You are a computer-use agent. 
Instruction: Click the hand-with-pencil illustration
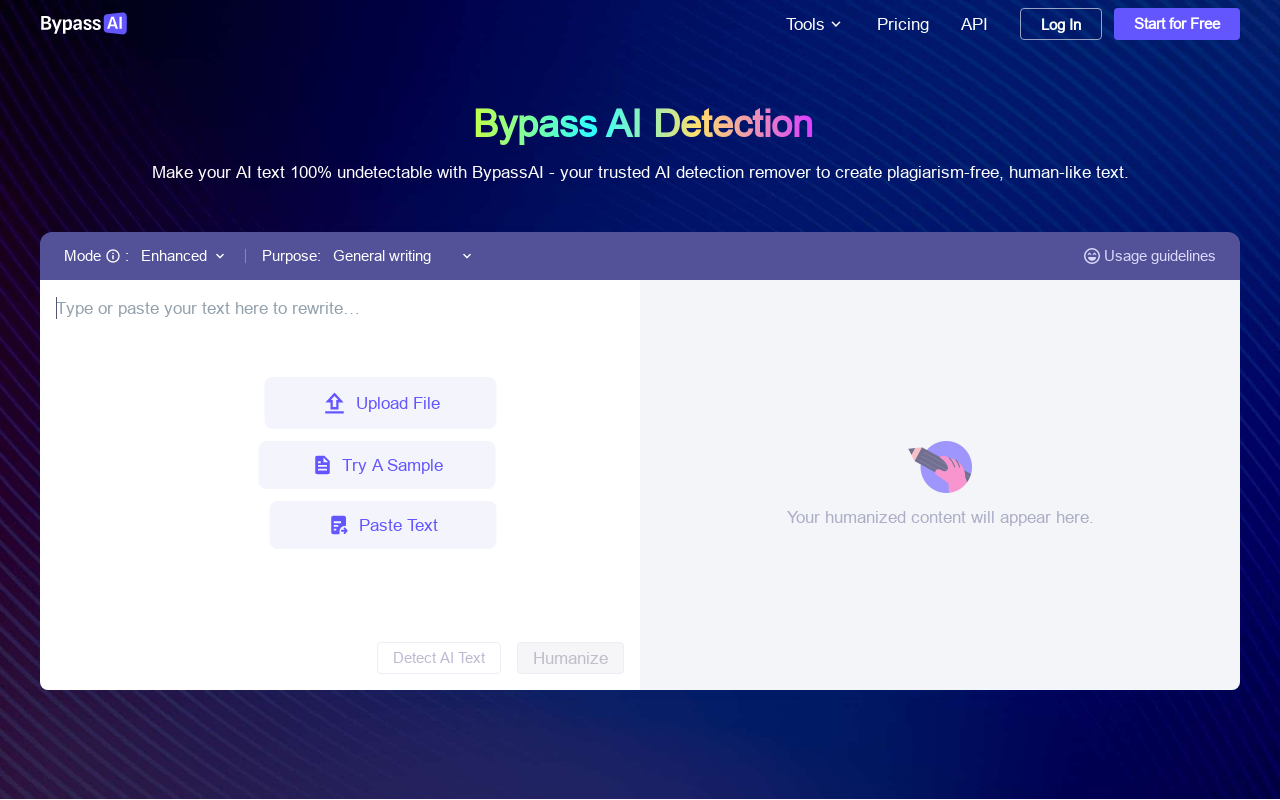tap(940, 466)
